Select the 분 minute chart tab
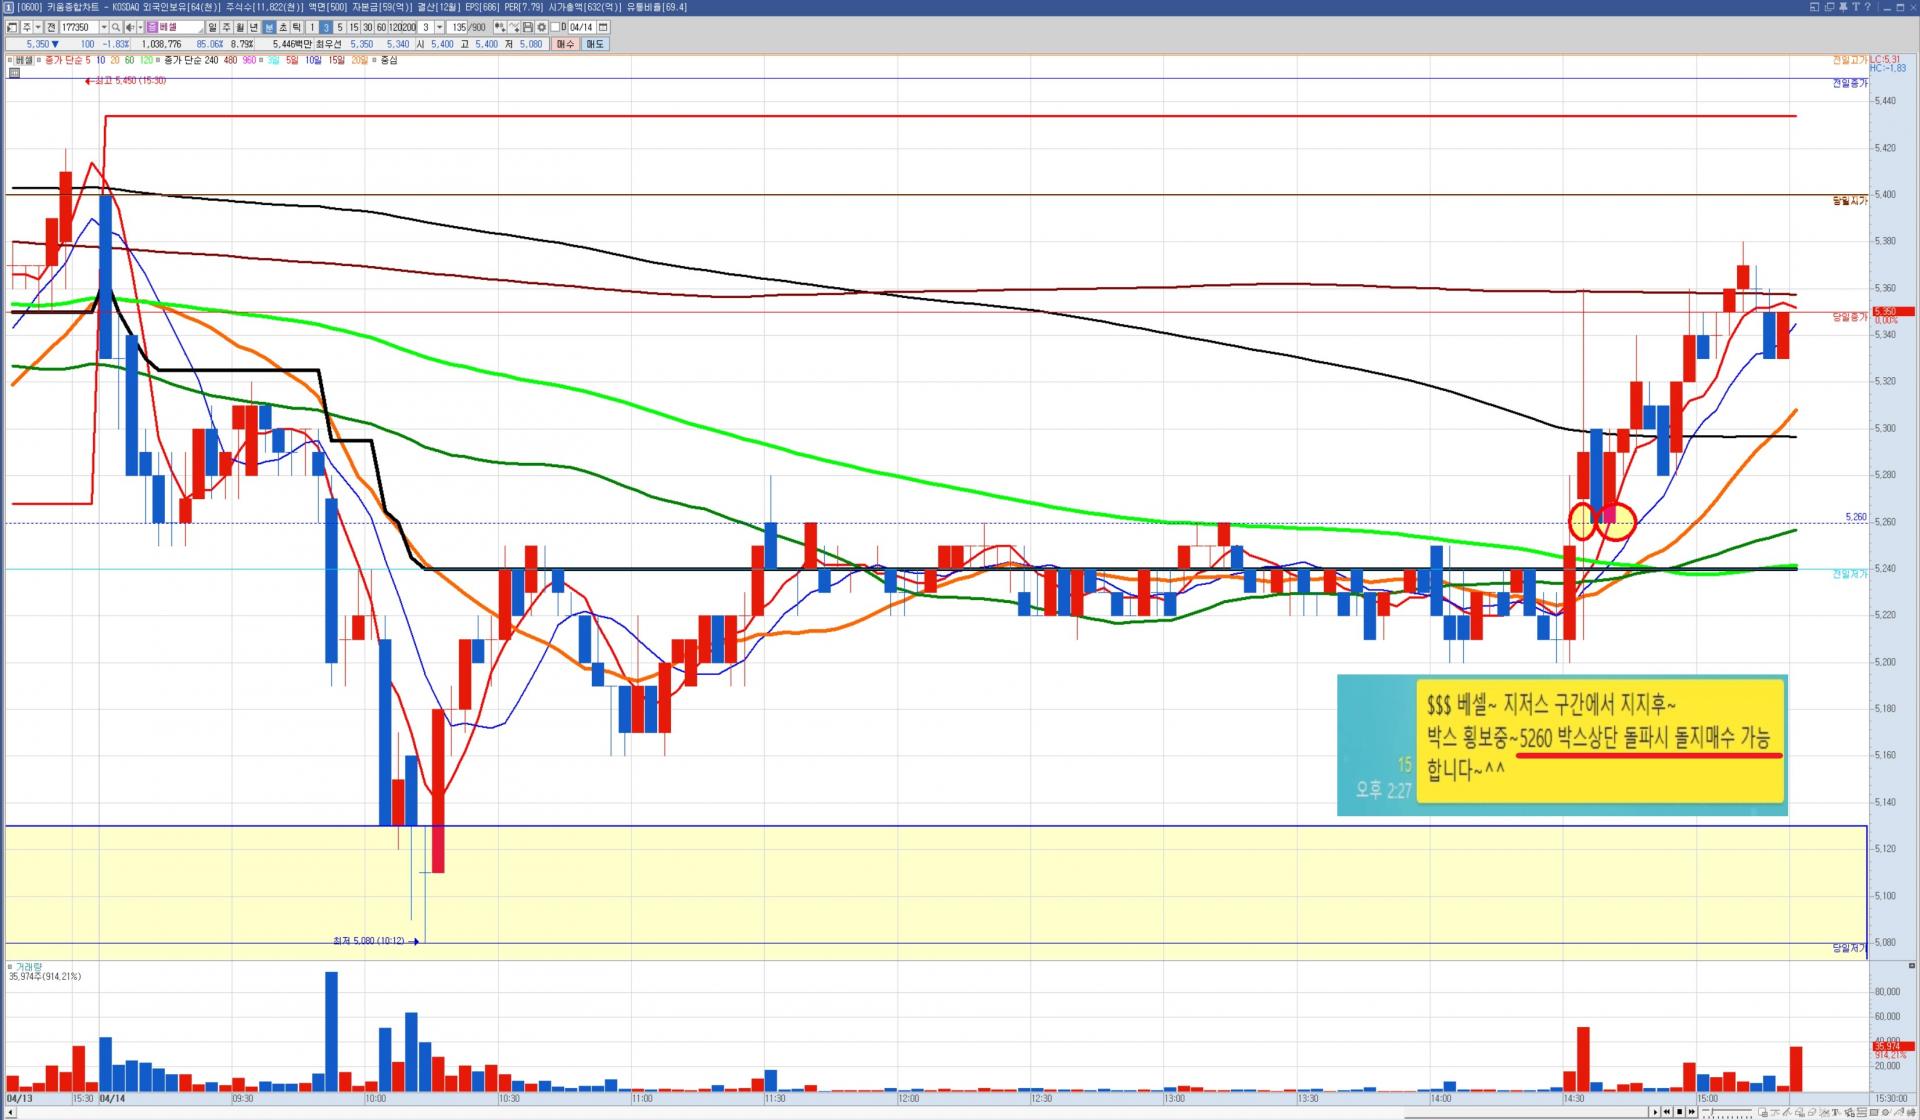The image size is (1920, 1120). 268,27
